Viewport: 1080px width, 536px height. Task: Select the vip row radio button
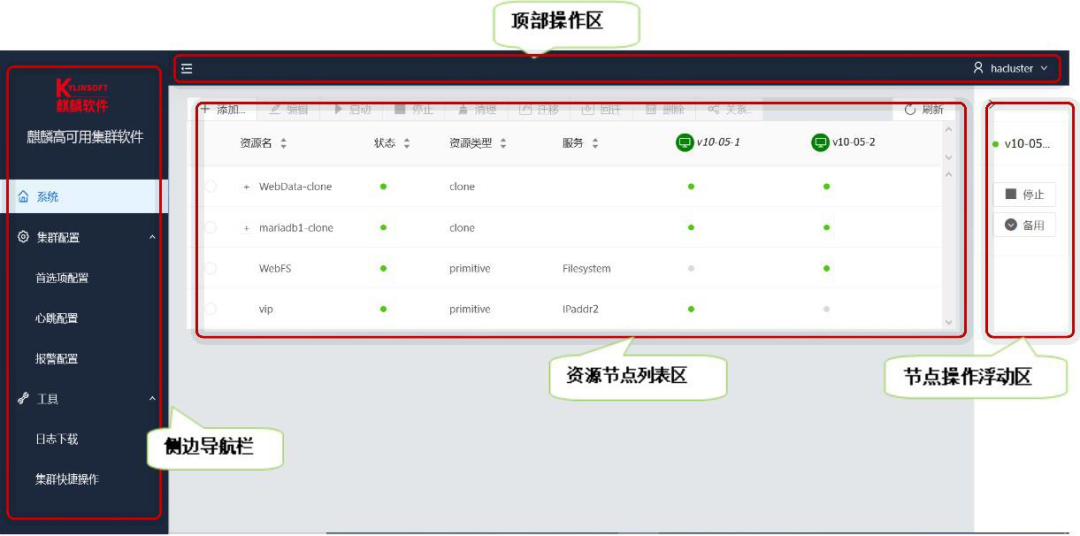(x=209, y=310)
